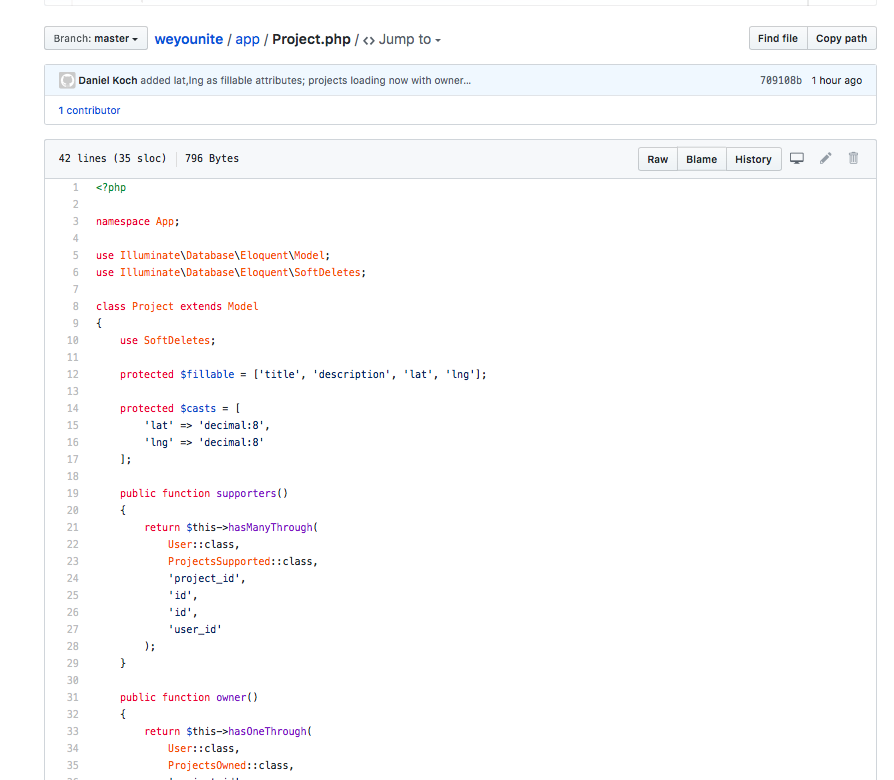The image size is (894, 780).
Task: Open the 1 contributor link
Action: (x=90, y=111)
